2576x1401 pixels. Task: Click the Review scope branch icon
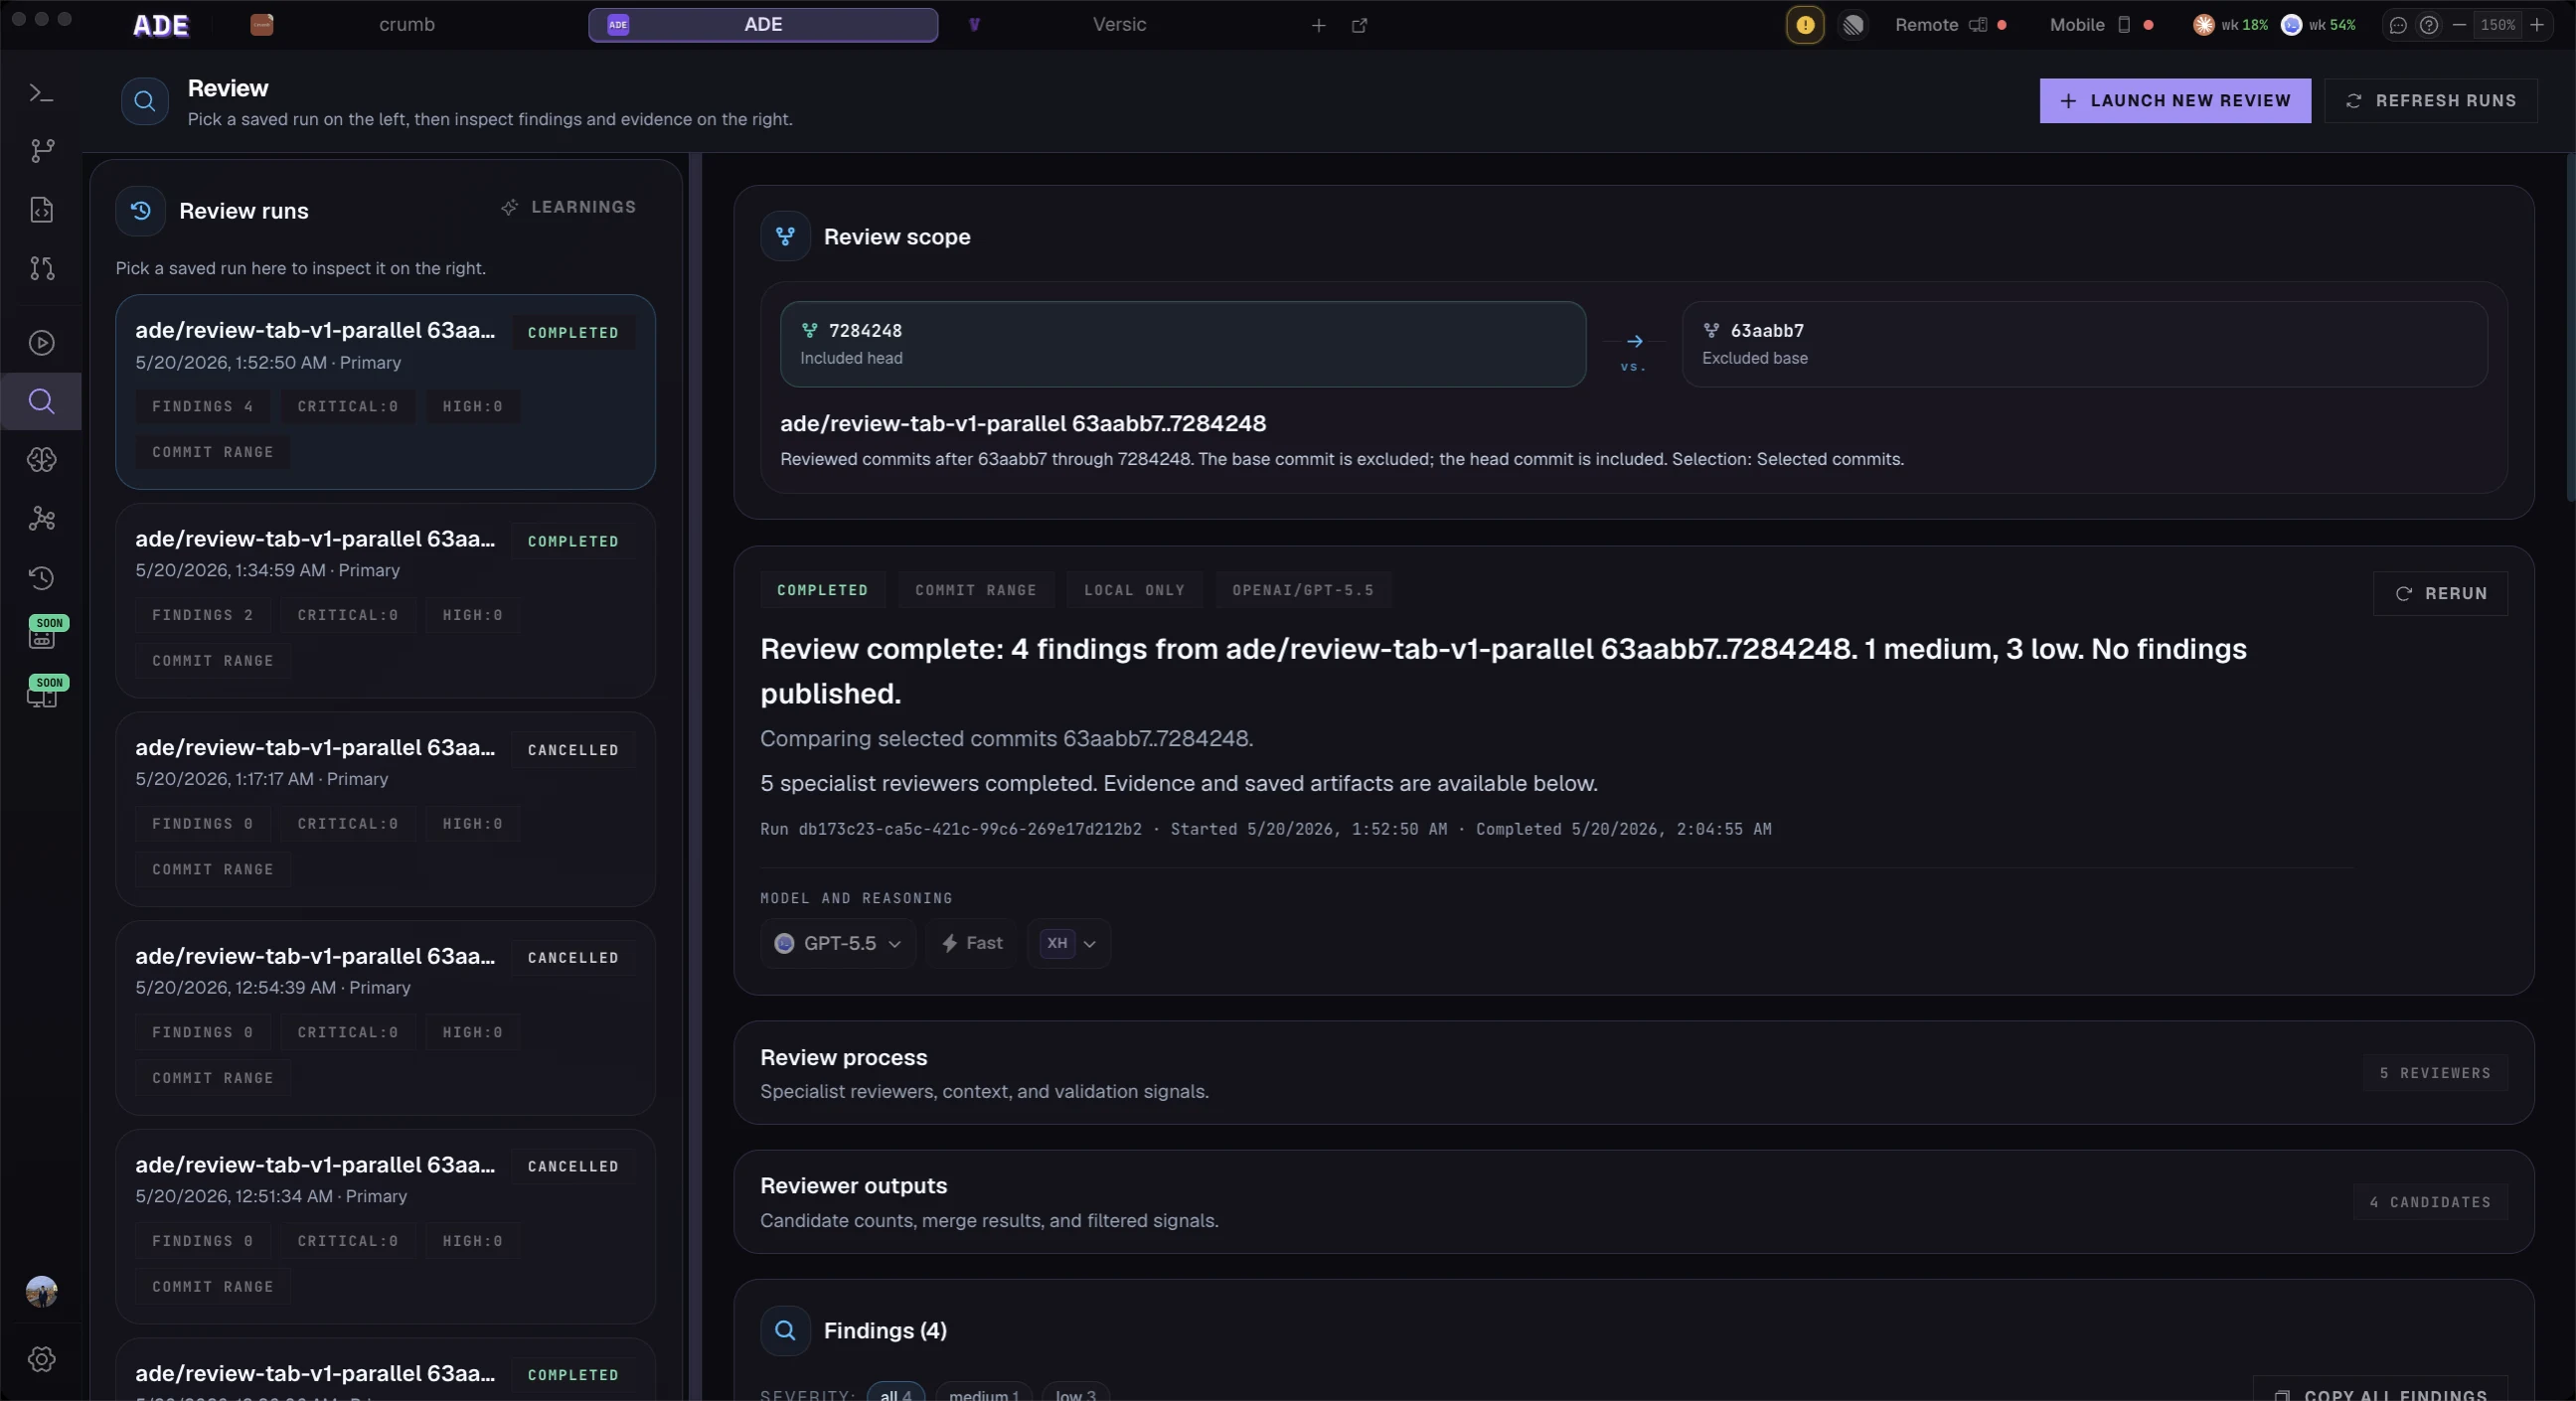point(785,237)
